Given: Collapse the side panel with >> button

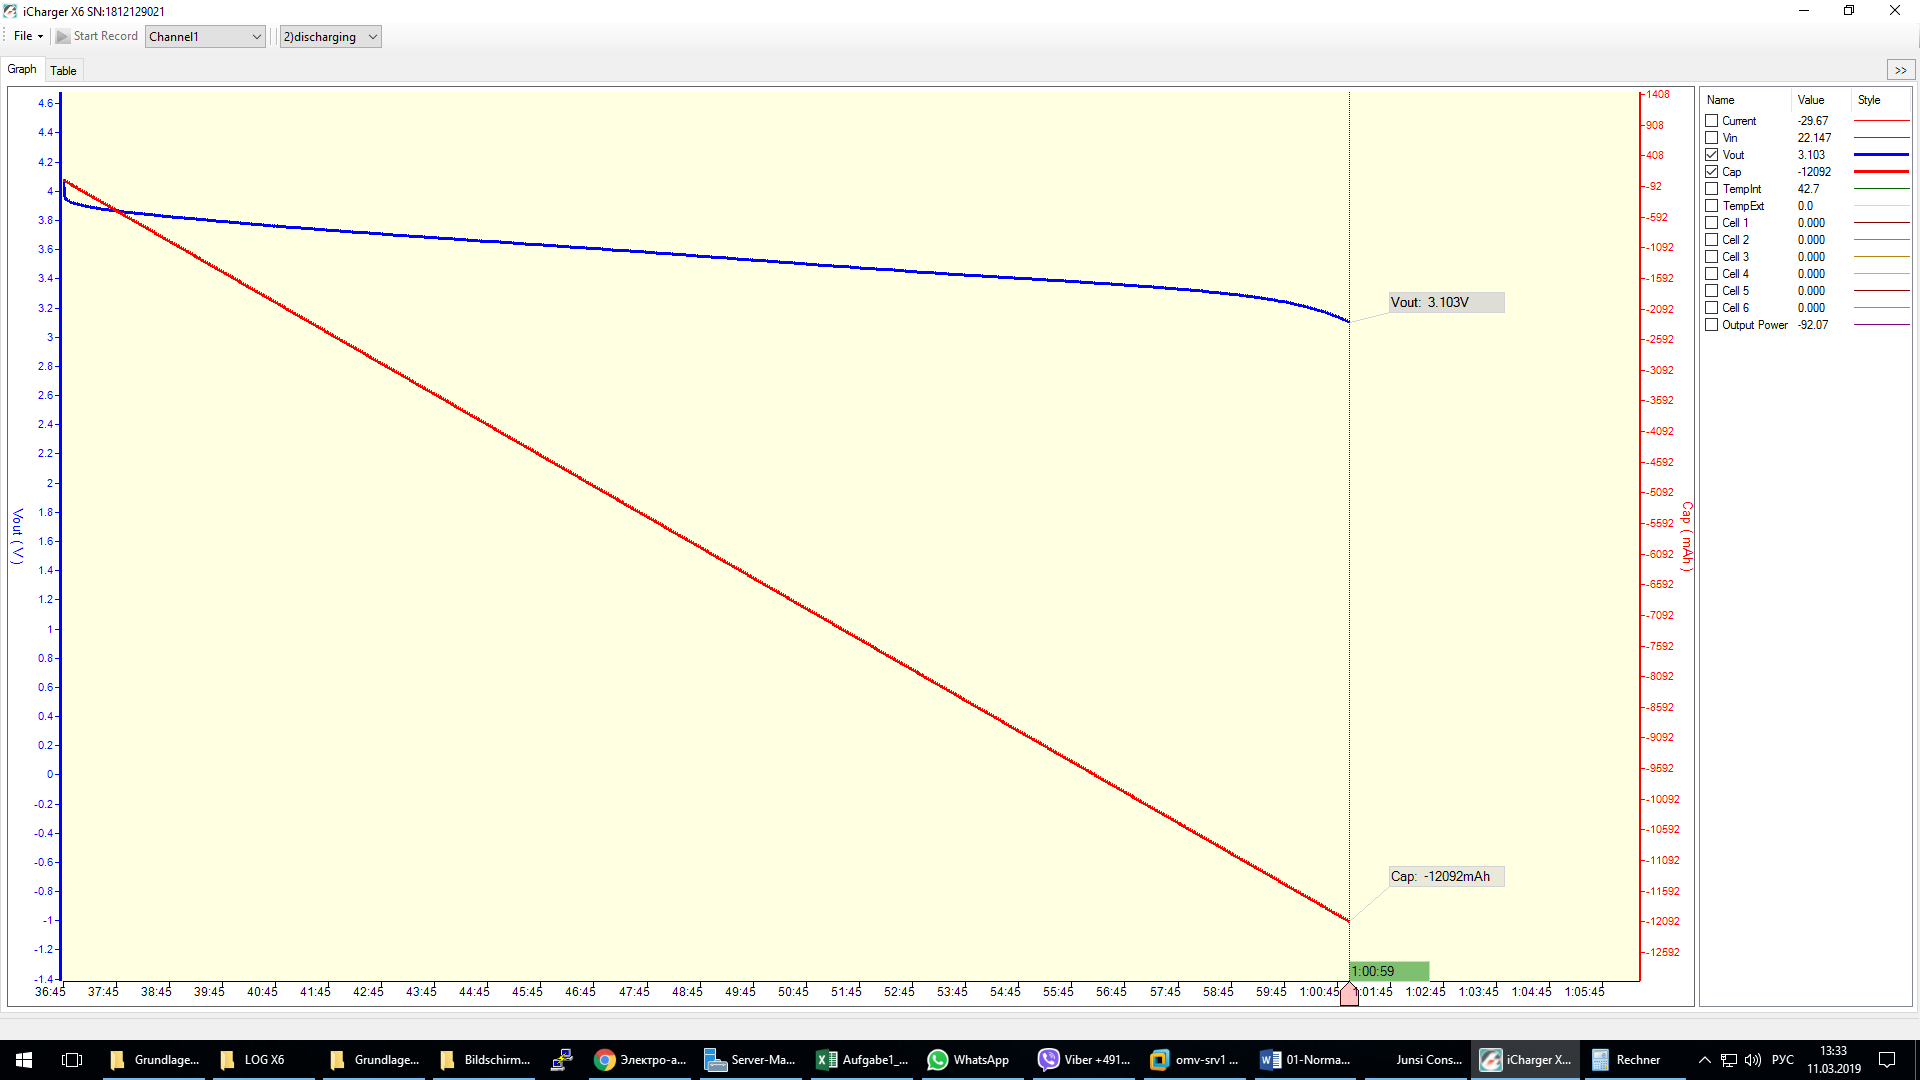Looking at the screenshot, I should click(x=1900, y=70).
